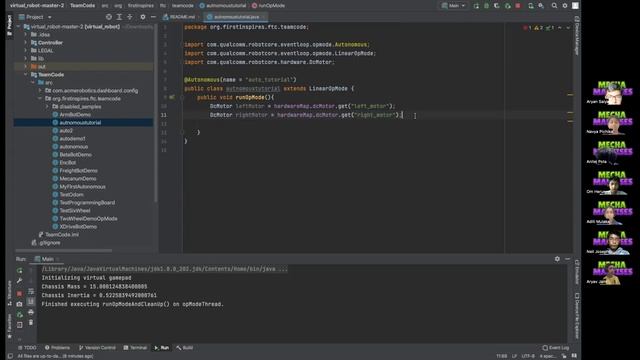This screenshot has height=360, width=640.
Task: Expand disabled_samples package
Action: pos(47,107)
